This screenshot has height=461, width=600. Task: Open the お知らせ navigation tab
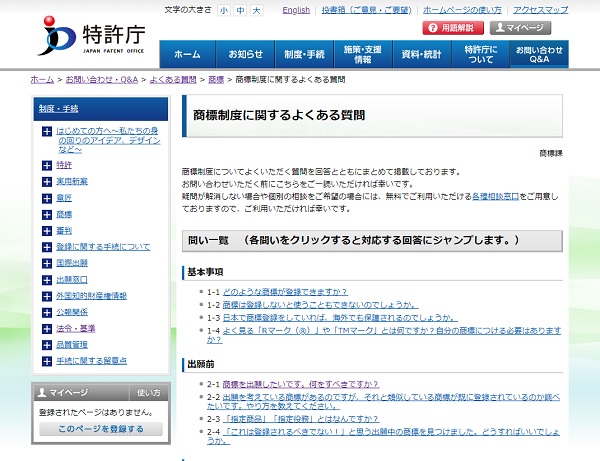[246, 54]
